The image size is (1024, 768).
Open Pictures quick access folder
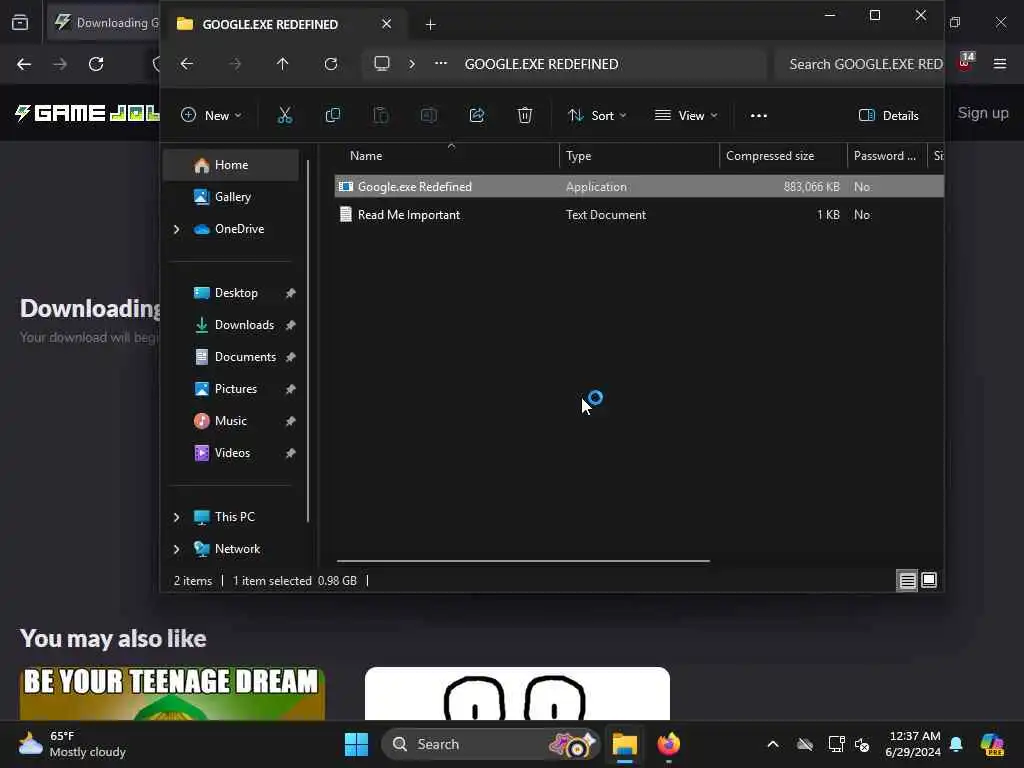[x=231, y=389]
